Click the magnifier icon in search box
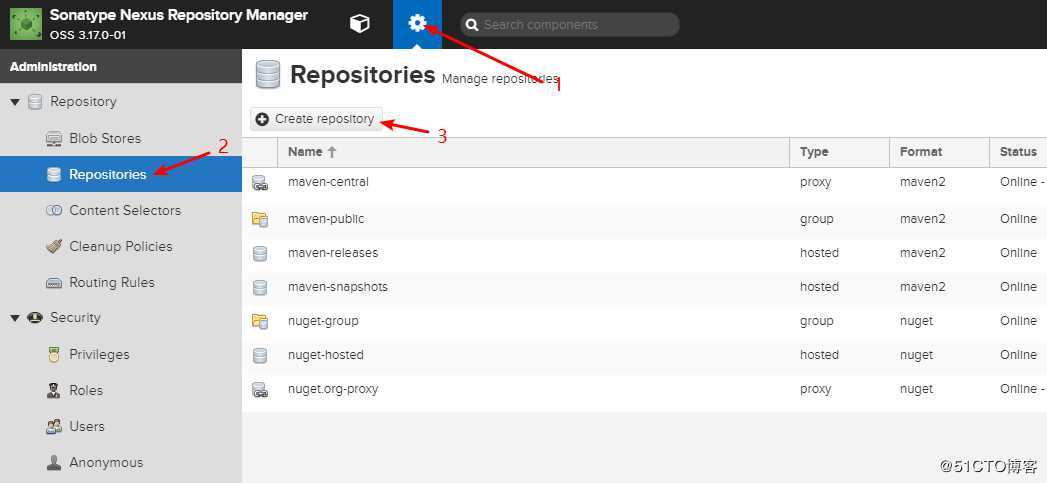 (472, 25)
